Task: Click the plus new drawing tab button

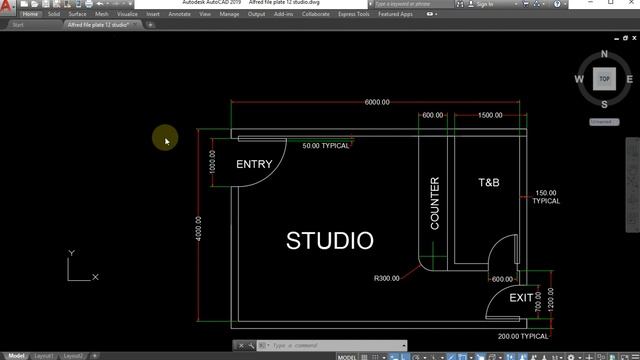Action: 150,25
